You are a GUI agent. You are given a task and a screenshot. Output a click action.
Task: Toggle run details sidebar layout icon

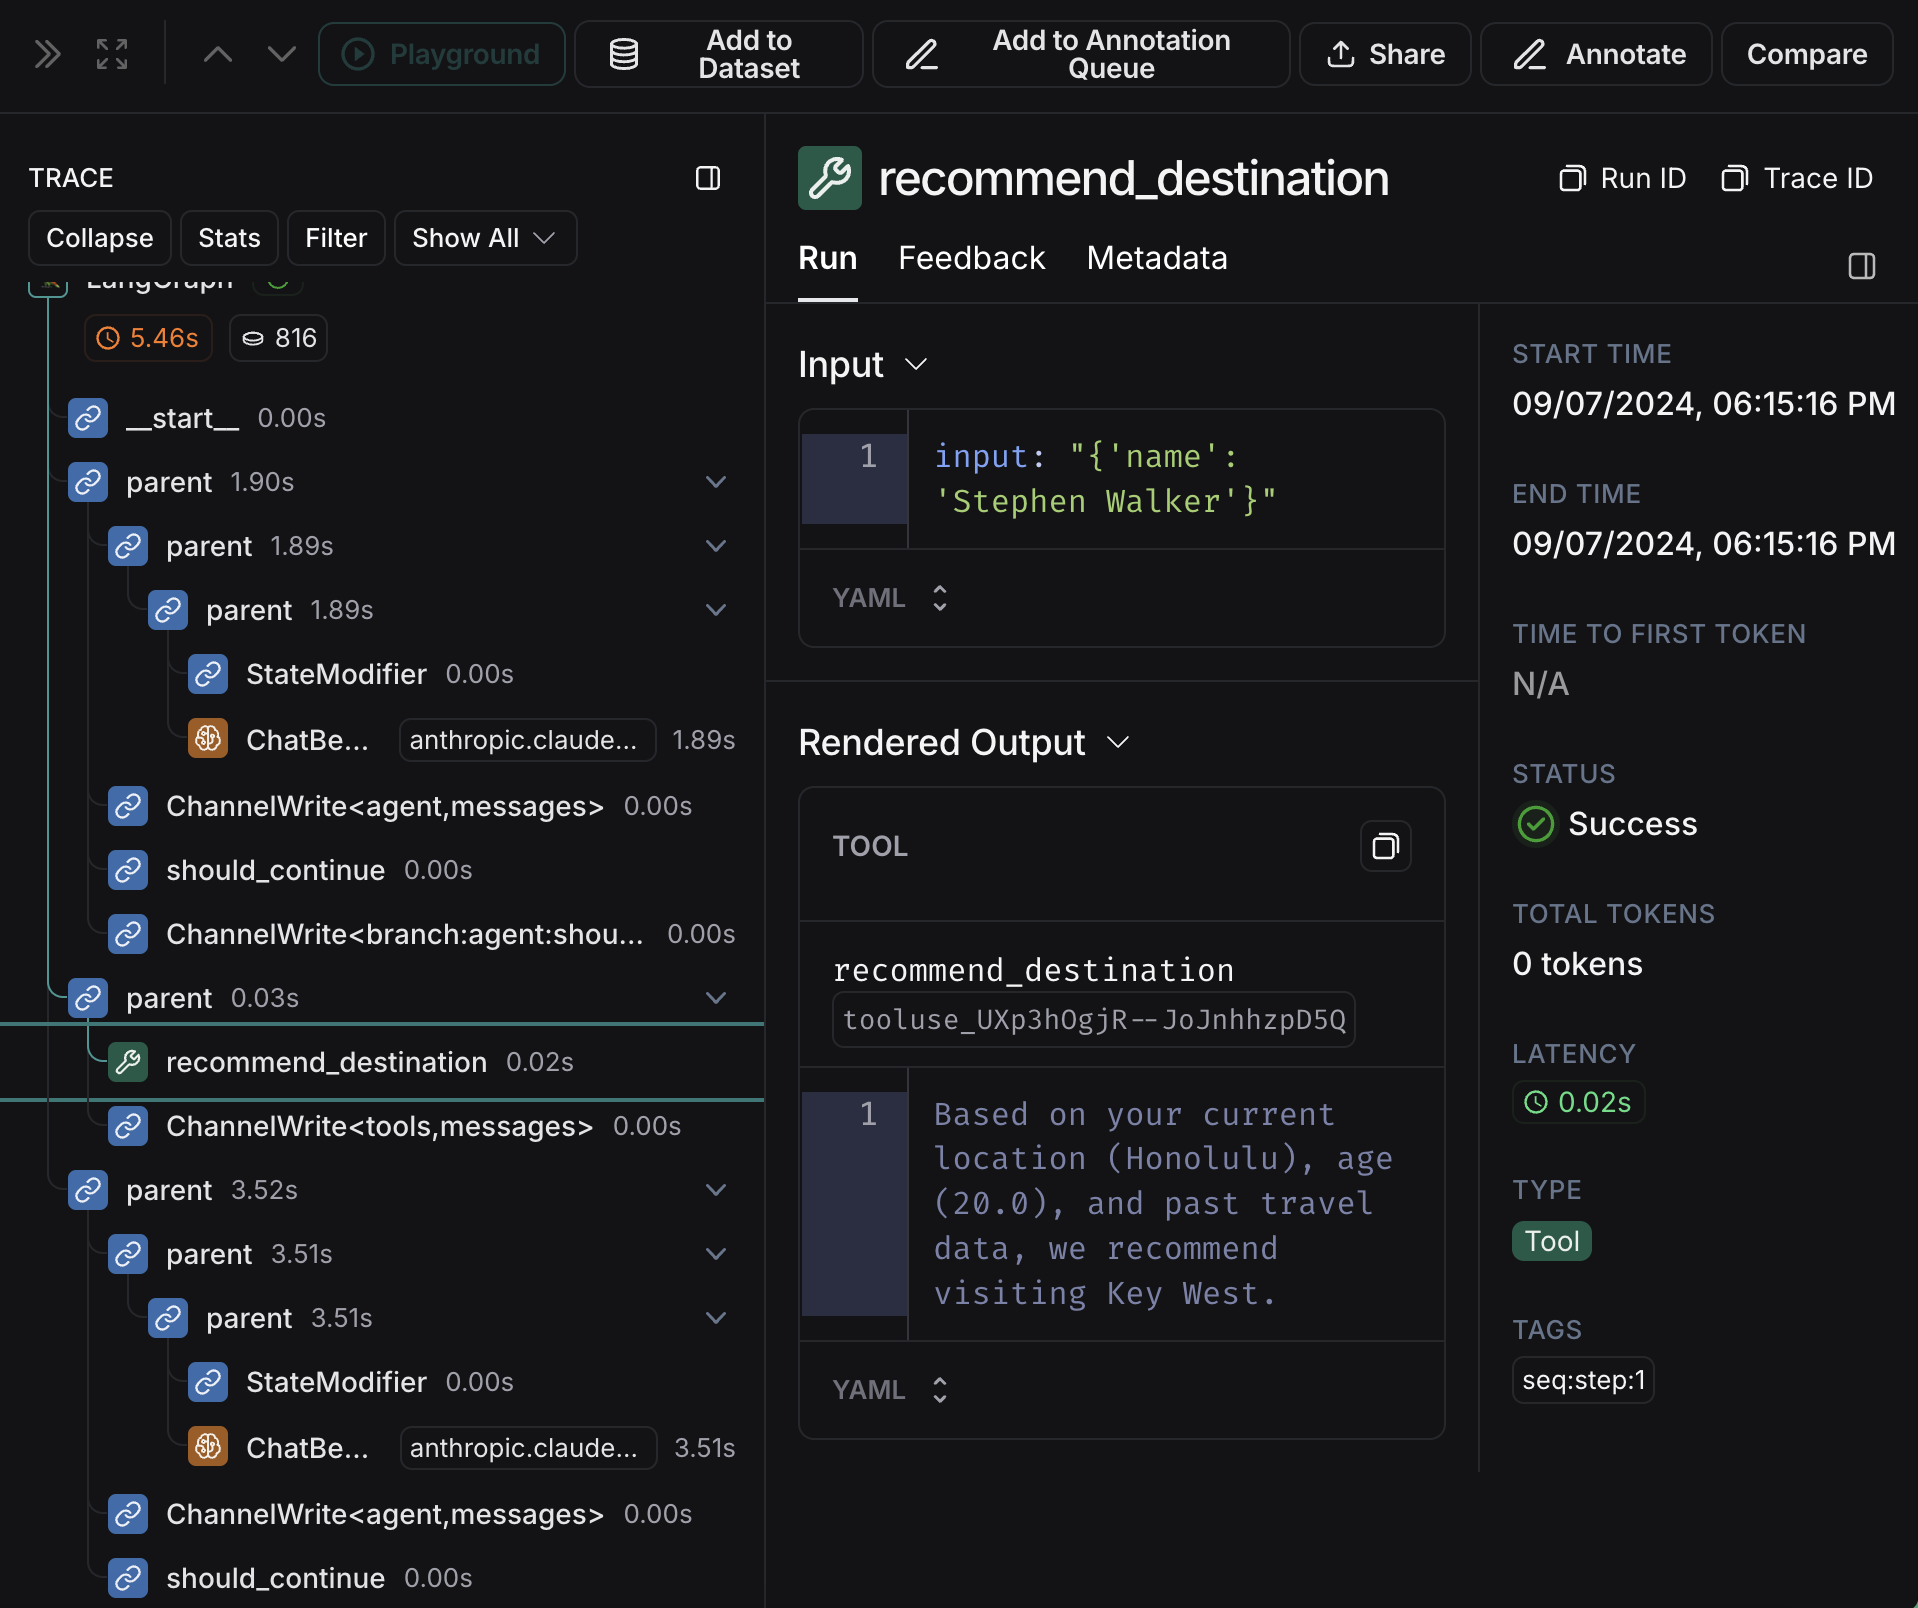click(1862, 266)
